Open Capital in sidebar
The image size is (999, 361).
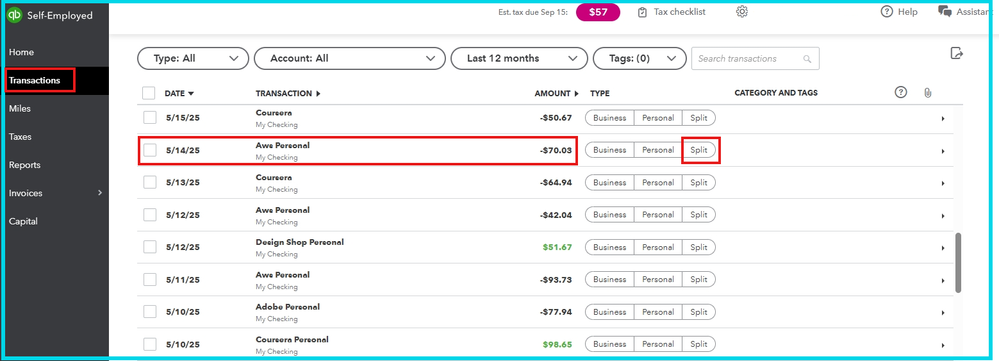(23, 222)
